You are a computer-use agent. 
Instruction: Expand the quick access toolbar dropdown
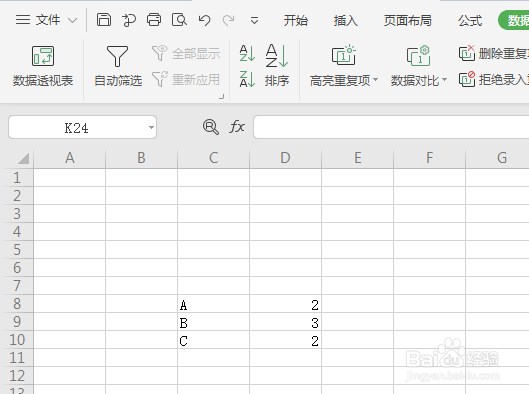coord(254,21)
